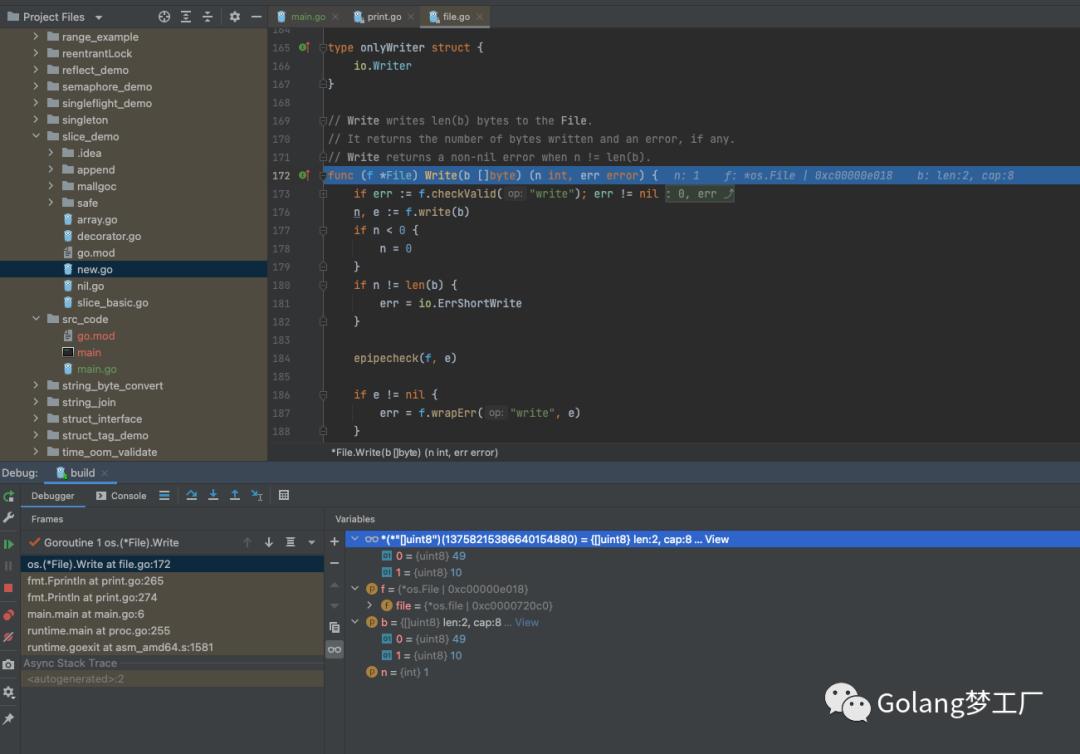
Task: Open the goroutine selector dropdown arrow
Action: click(x=311, y=542)
